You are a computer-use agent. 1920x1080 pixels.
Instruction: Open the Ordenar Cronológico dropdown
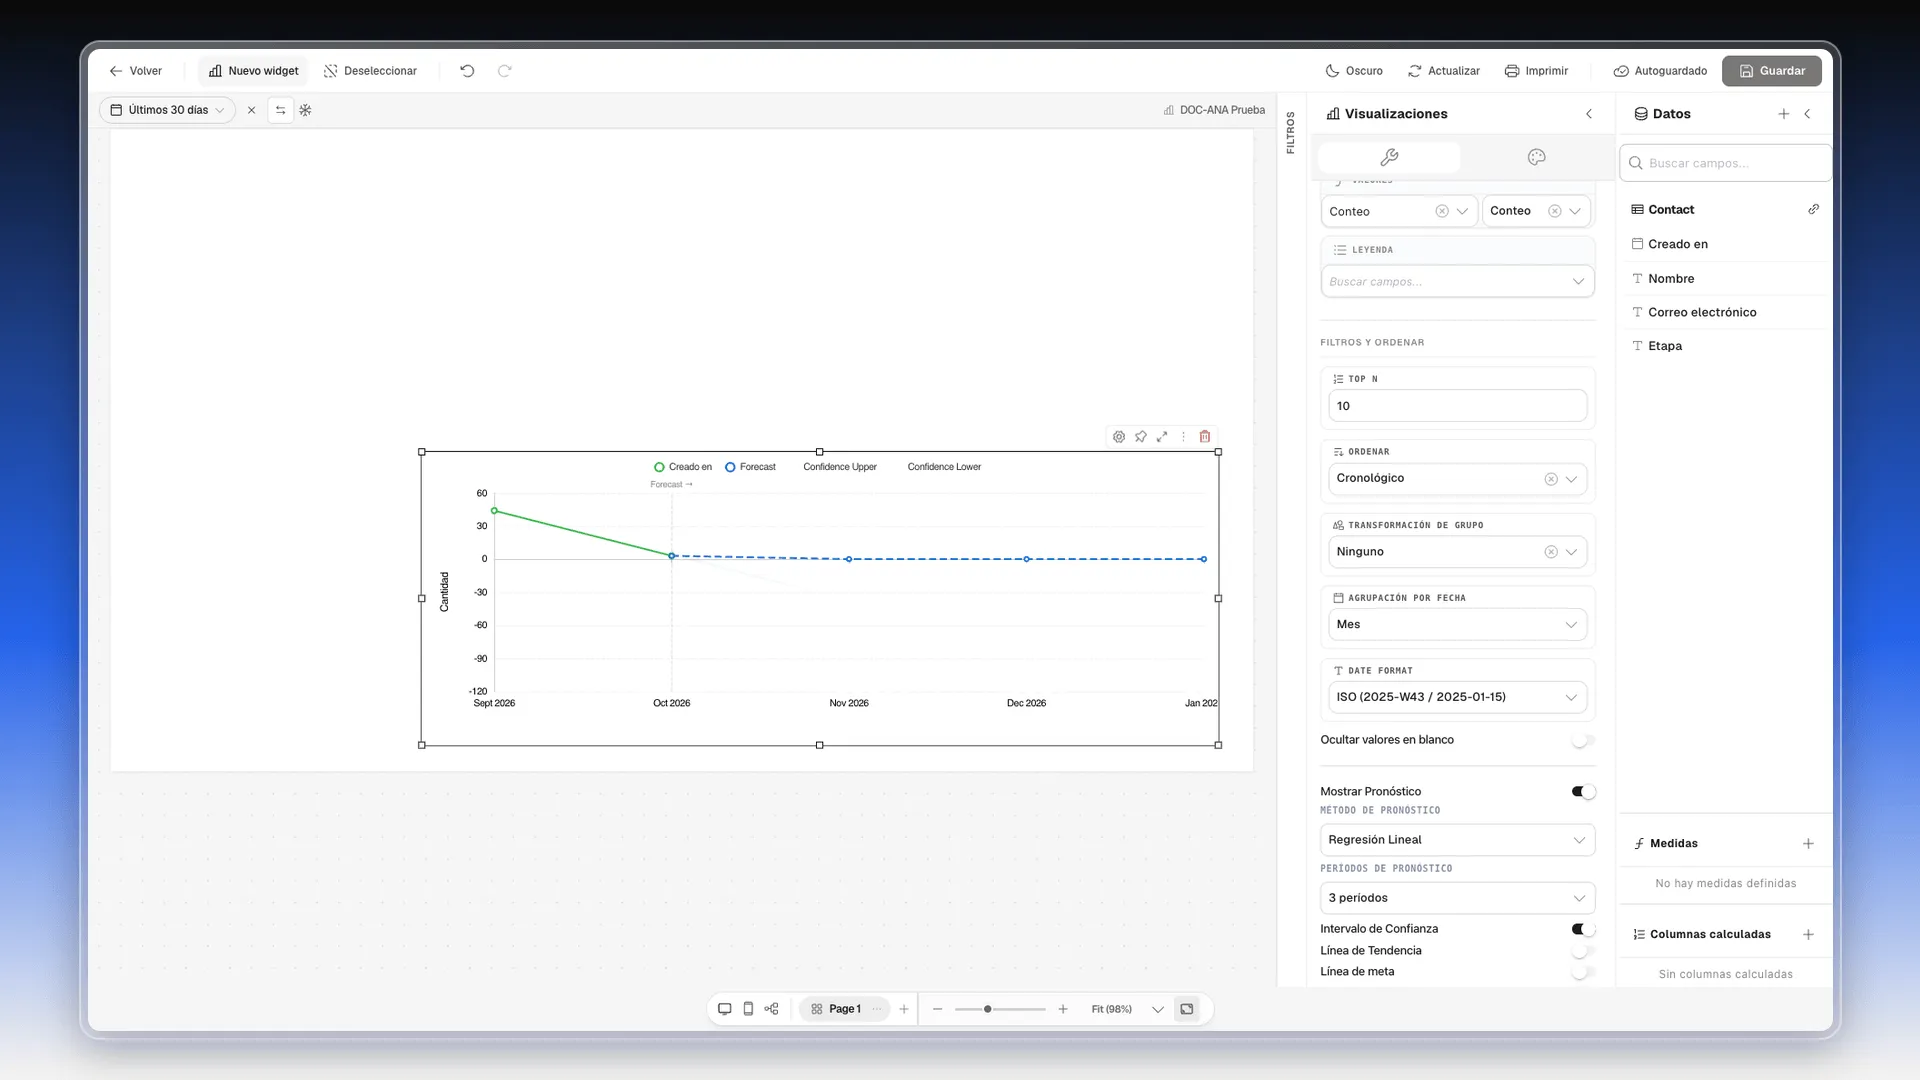(x=1457, y=479)
